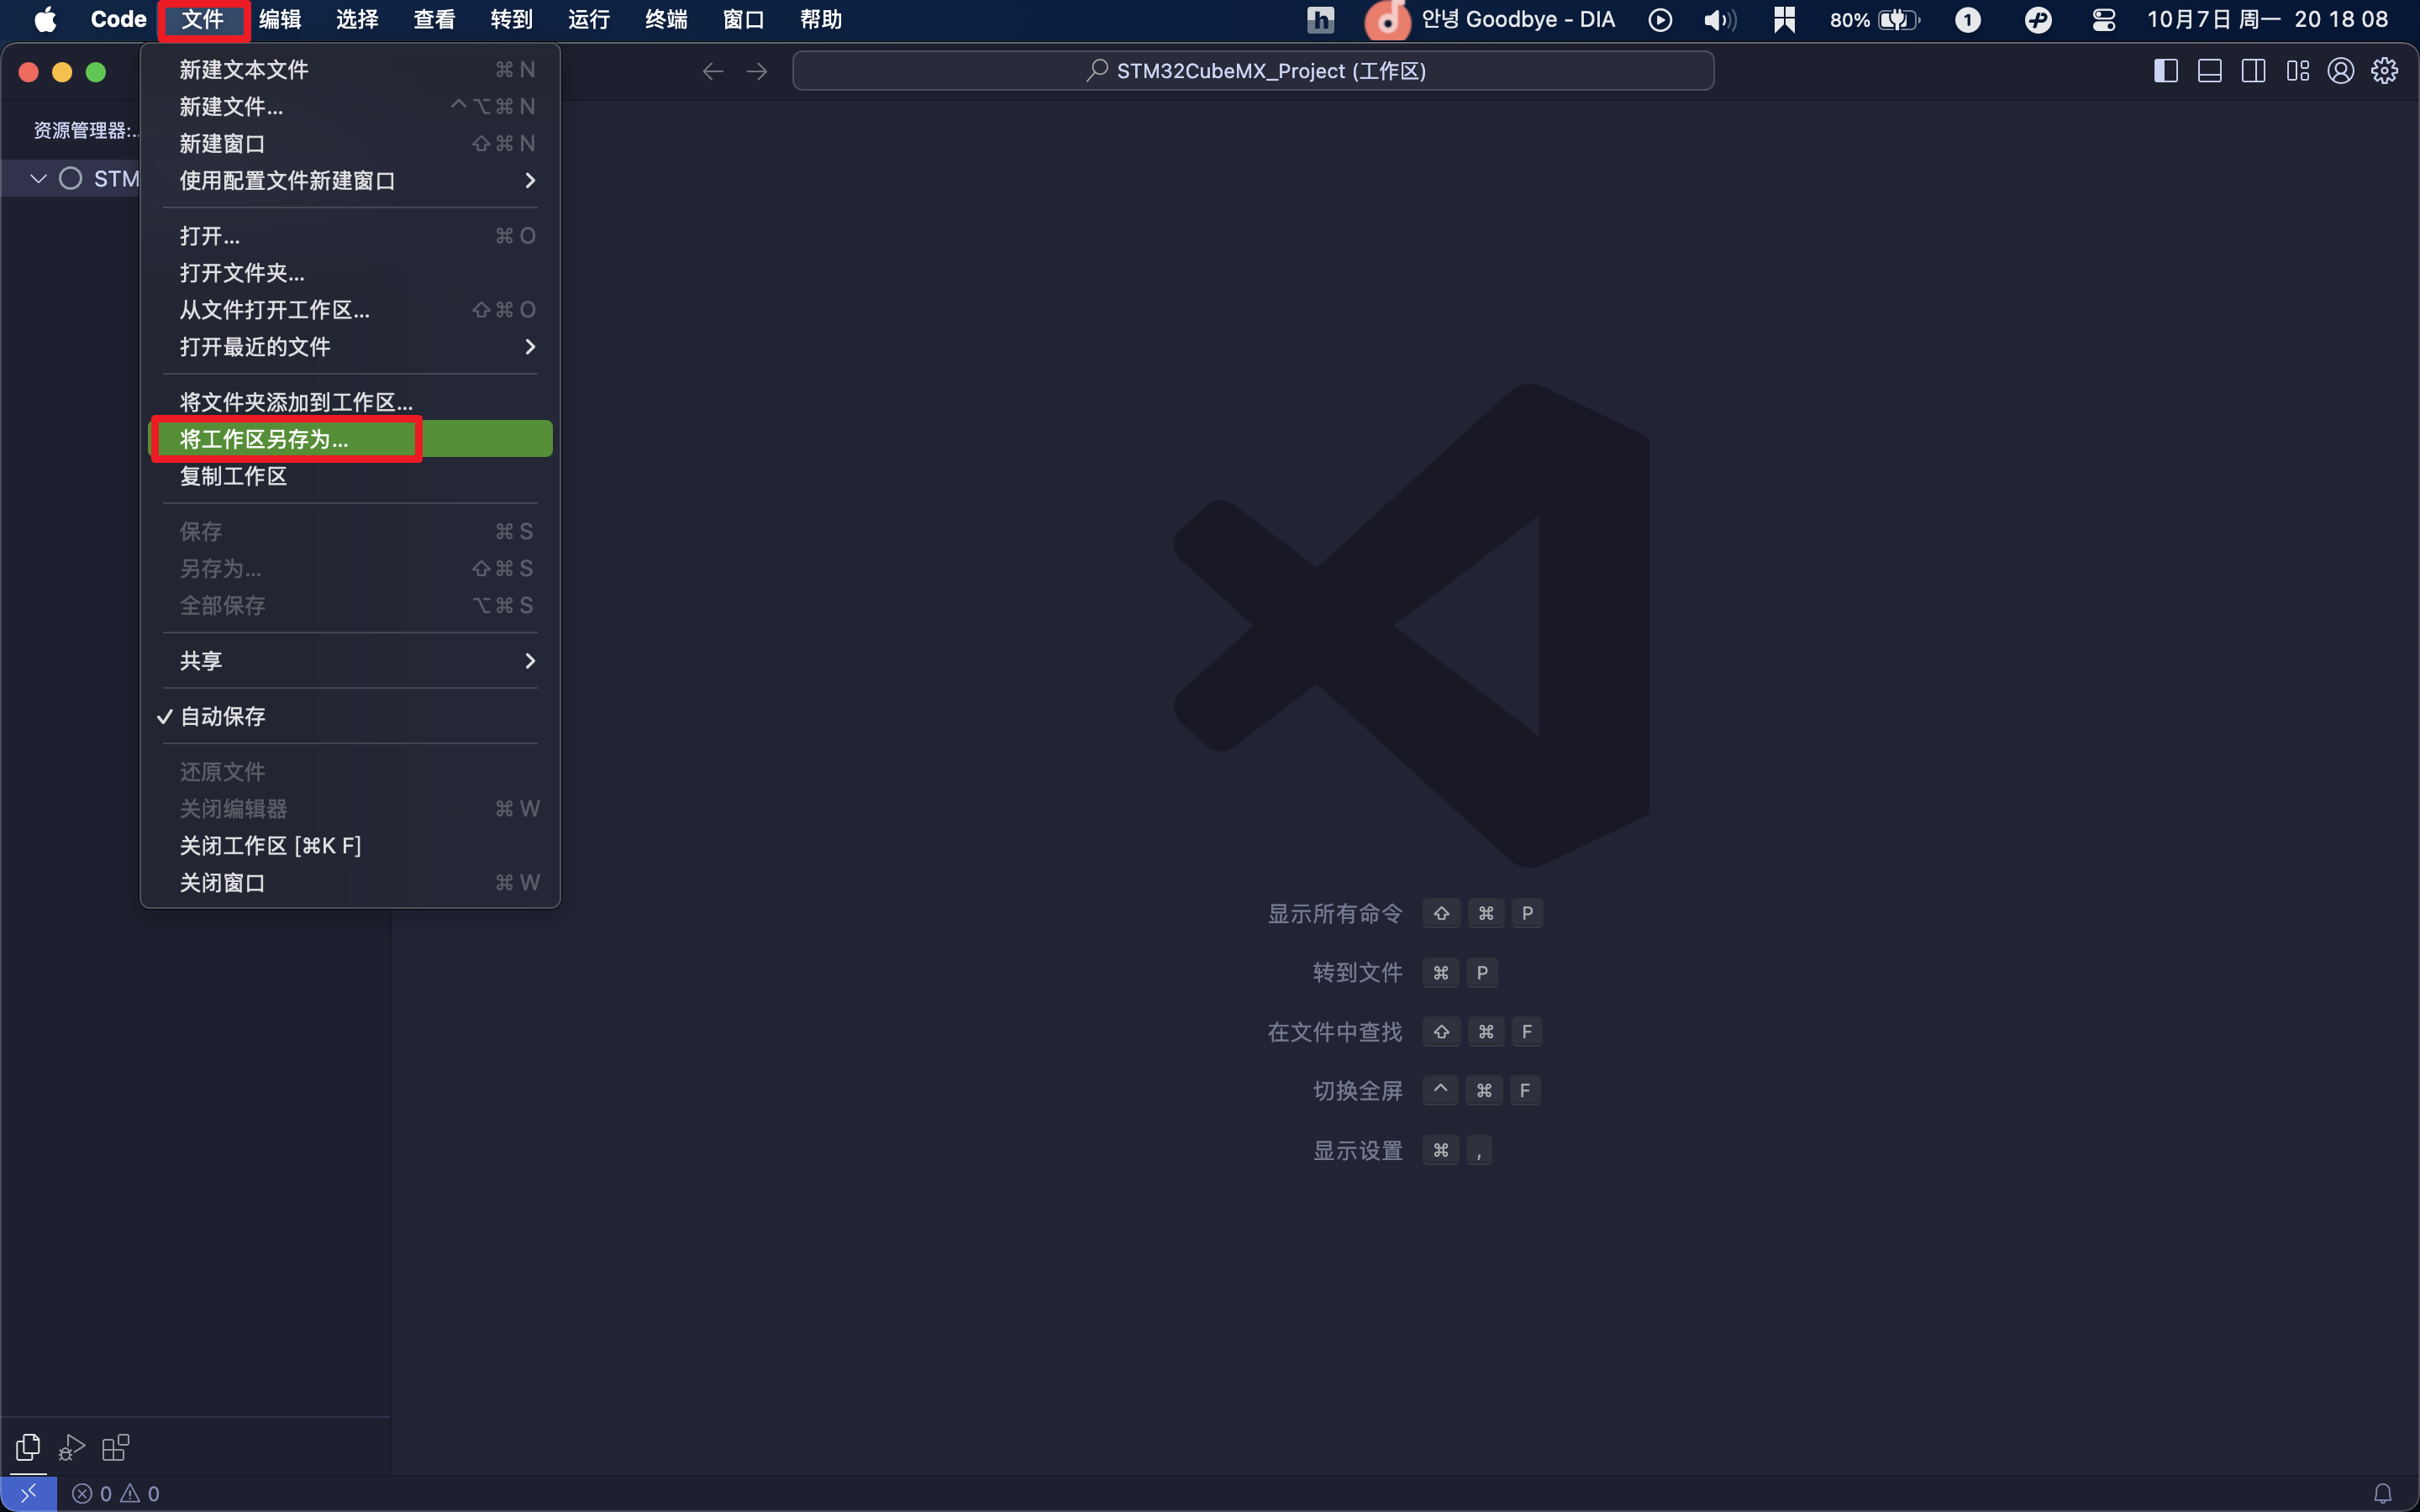
Task: Open the 终端 menu in menu bar
Action: click(x=665, y=19)
